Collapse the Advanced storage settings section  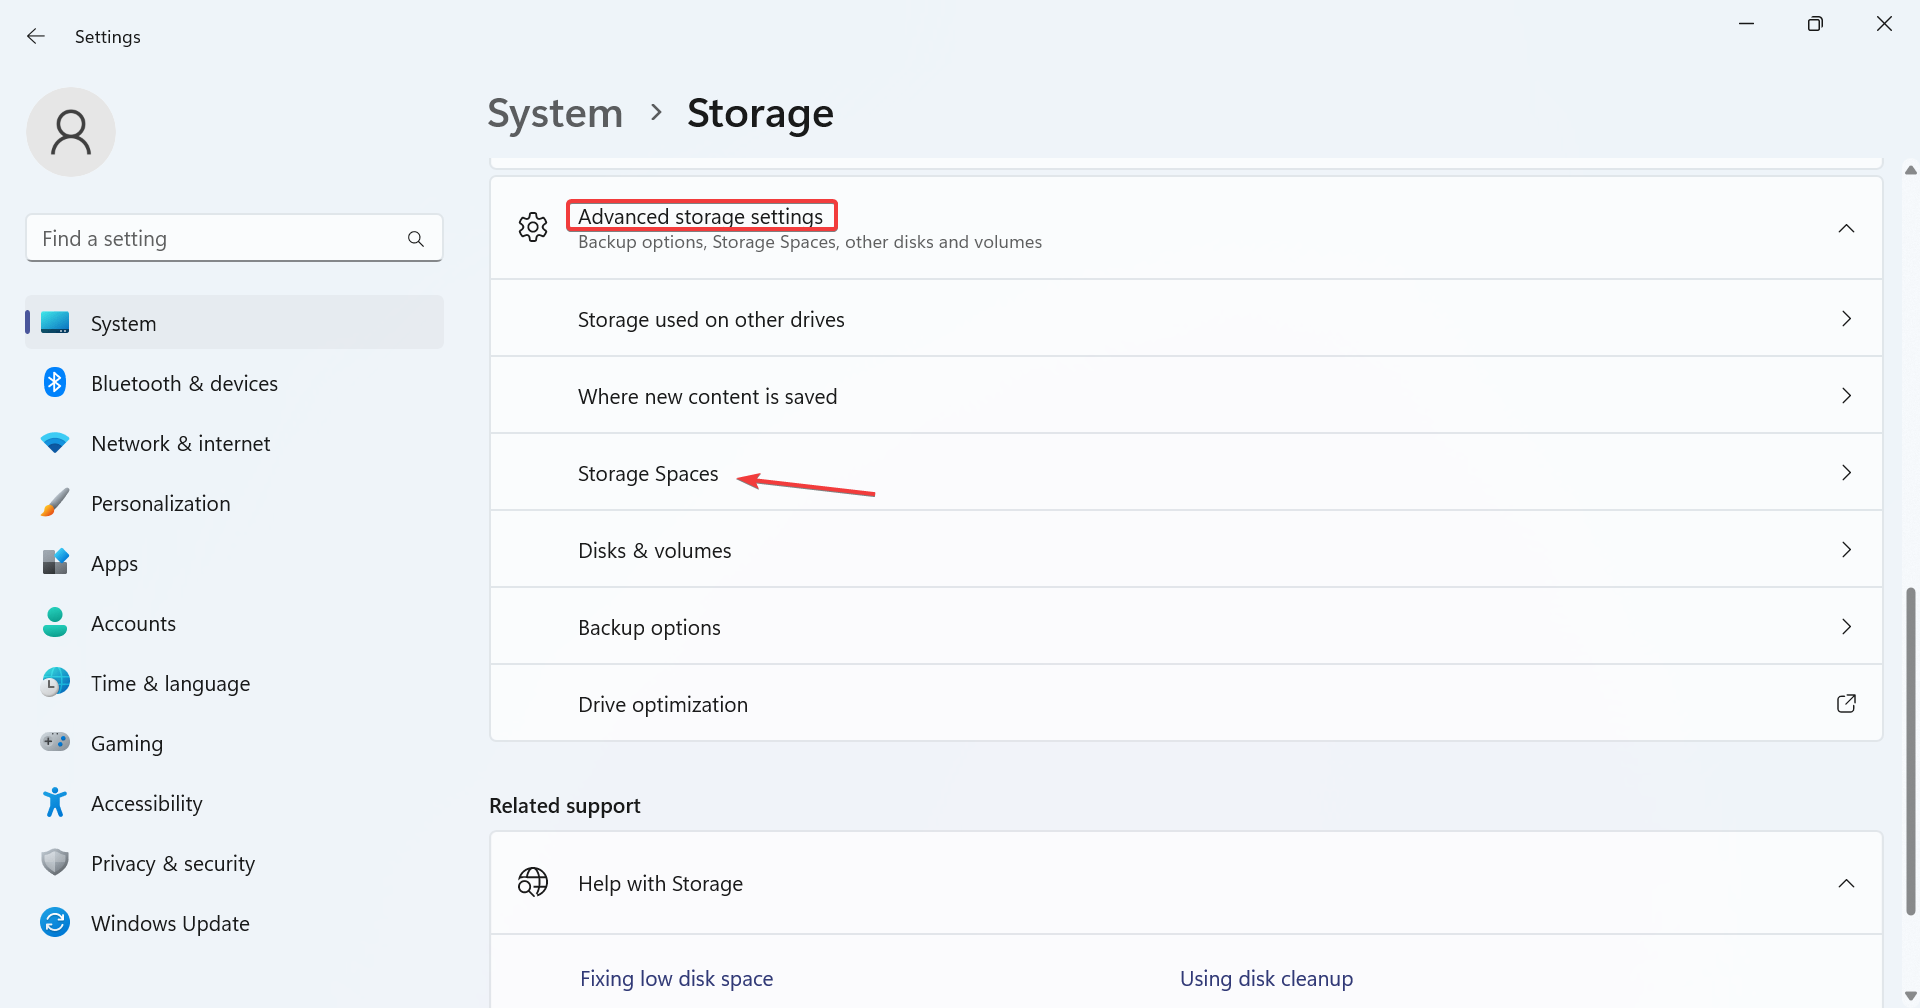pos(1846,228)
